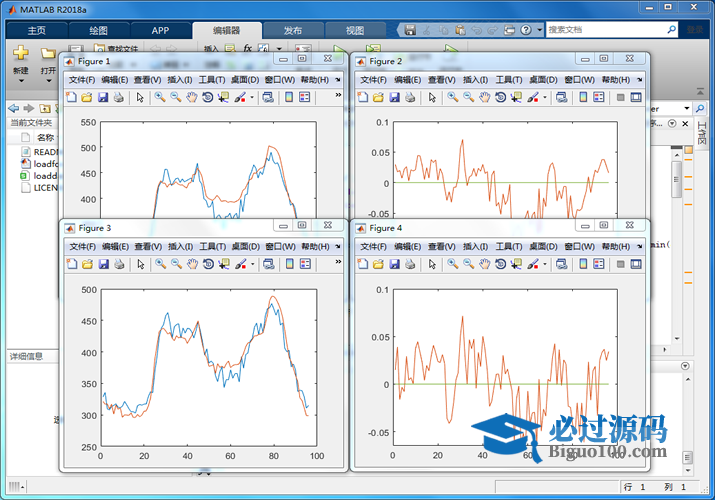715x500 pixels.
Task: Insert Colorbar icon in Figure 2
Action: click(x=583, y=97)
